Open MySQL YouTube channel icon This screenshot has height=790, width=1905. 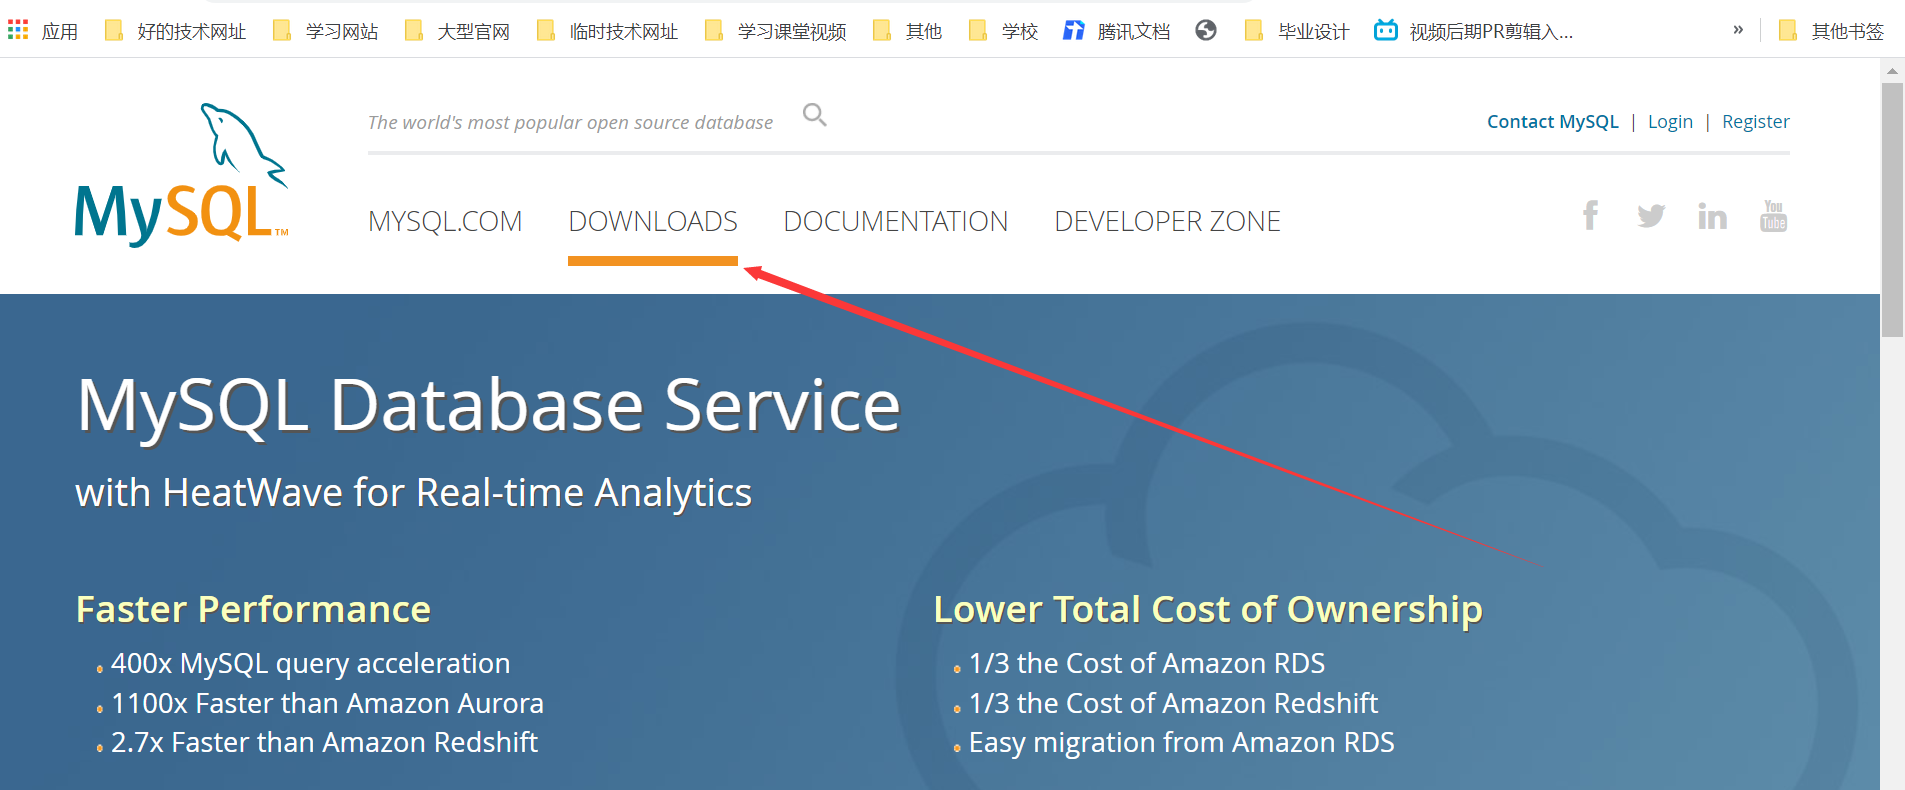pyautogui.click(x=1773, y=215)
